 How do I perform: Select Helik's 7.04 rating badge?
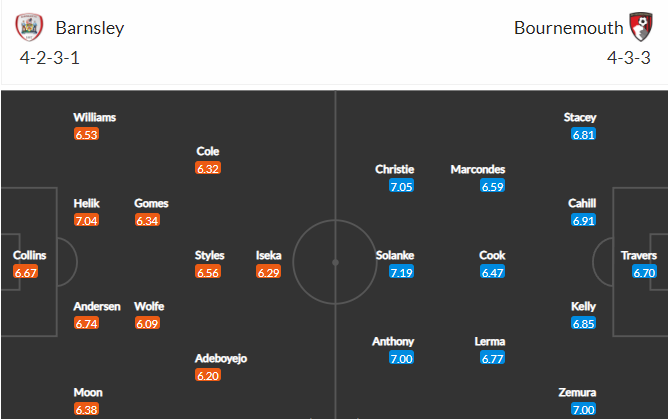(x=86, y=220)
